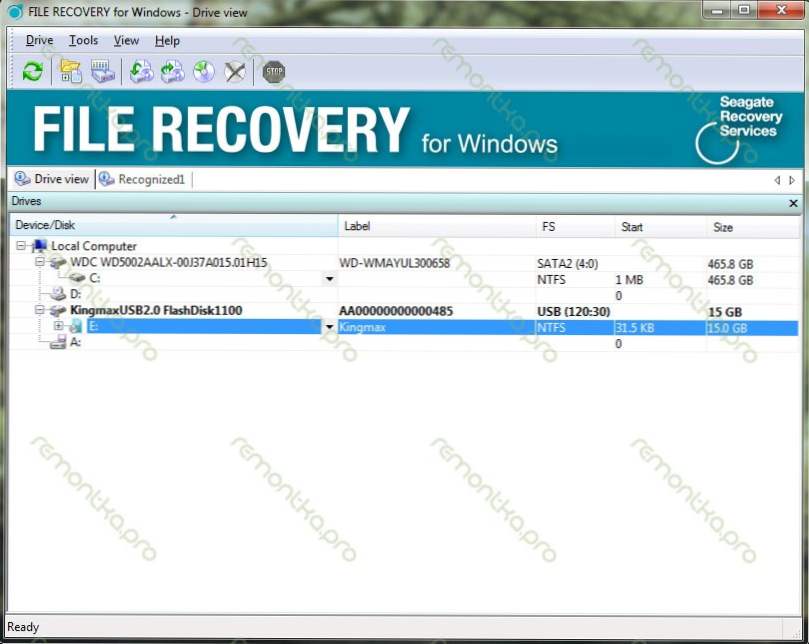Image resolution: width=809 pixels, height=644 pixels.
Task: Click the Open Drive Files folder icon
Action: [71, 71]
